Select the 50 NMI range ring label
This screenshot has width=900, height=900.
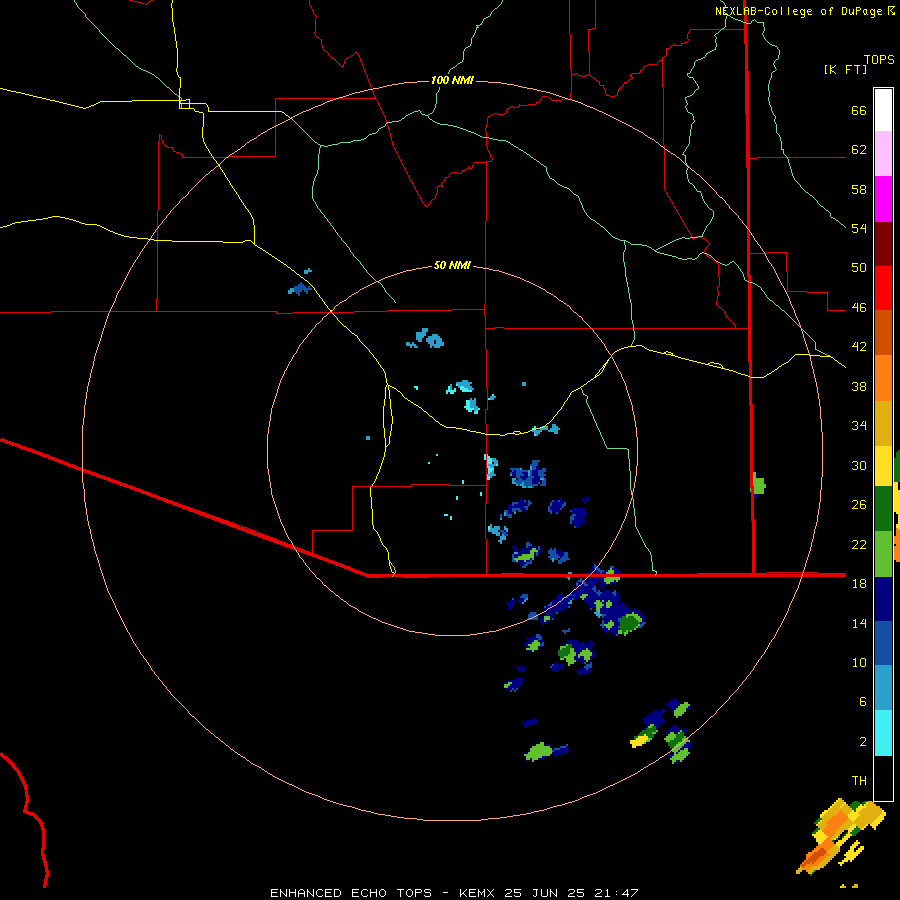pos(452,265)
